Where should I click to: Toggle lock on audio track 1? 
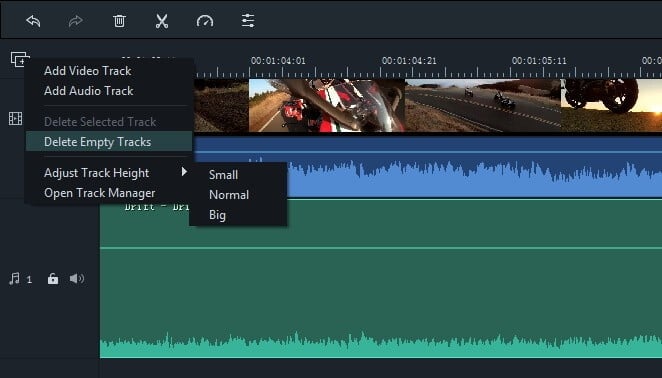pos(53,279)
